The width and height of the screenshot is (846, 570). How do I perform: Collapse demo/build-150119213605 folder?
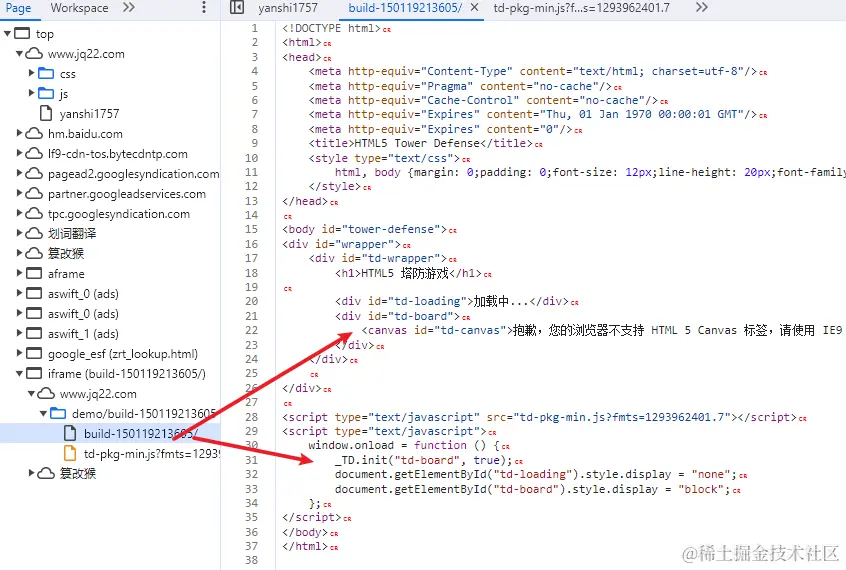tap(43, 413)
